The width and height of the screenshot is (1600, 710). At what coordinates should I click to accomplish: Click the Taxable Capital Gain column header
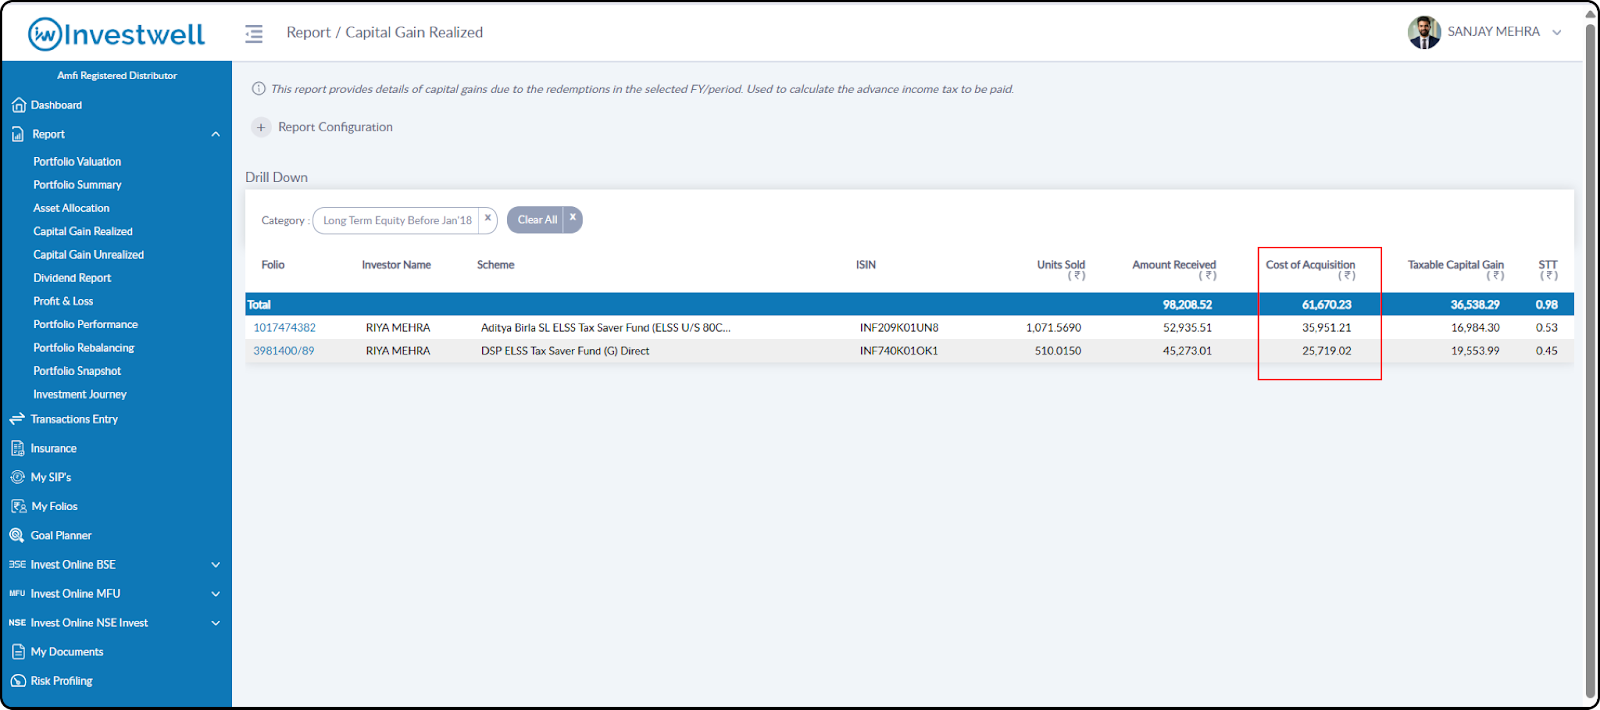click(1455, 269)
